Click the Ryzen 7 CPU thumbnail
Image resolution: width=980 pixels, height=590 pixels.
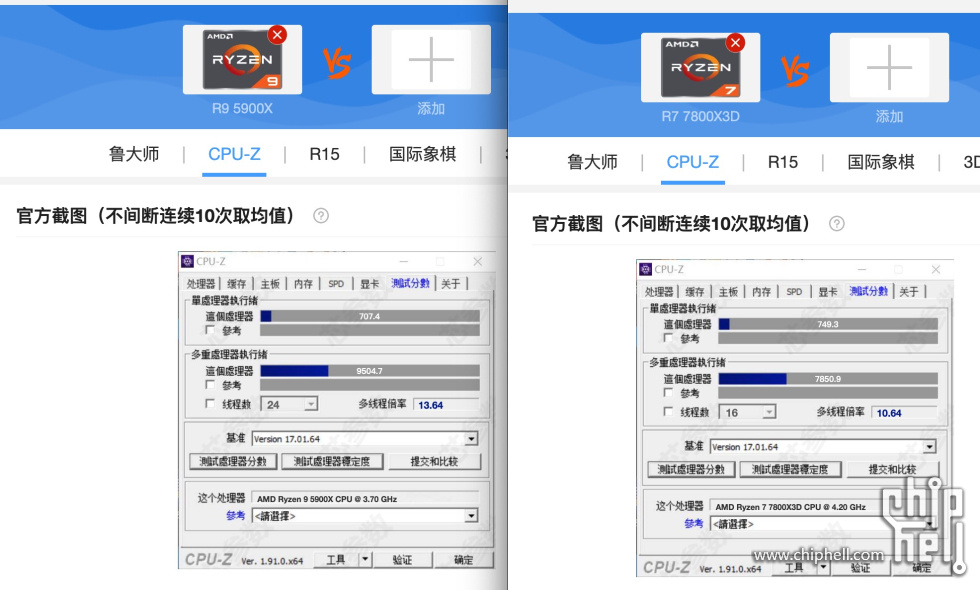click(701, 68)
